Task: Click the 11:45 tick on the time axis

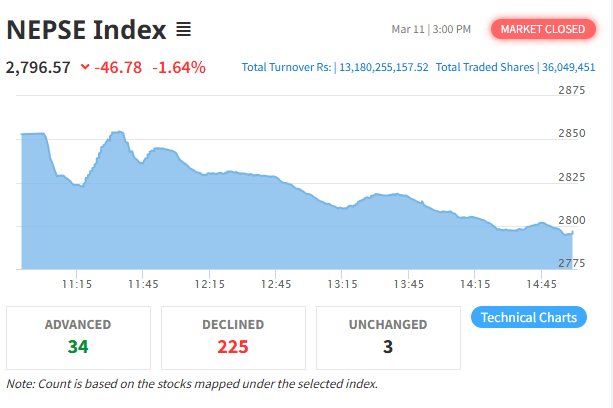Action: click(142, 284)
